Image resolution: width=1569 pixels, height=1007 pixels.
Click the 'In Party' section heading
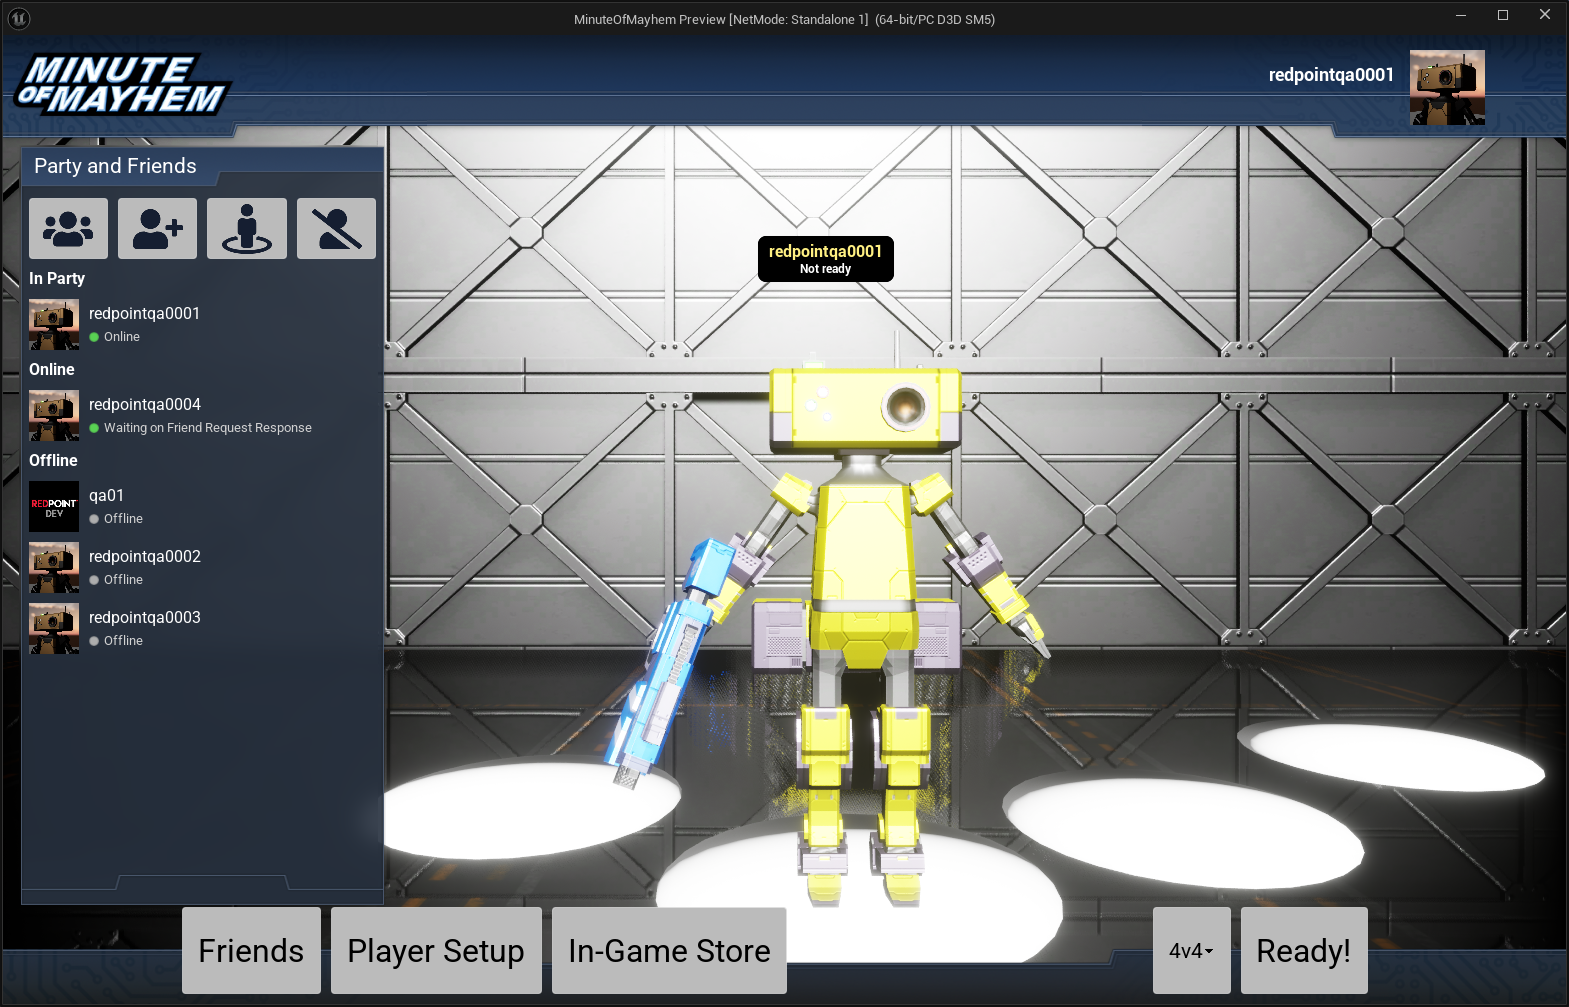(x=57, y=278)
